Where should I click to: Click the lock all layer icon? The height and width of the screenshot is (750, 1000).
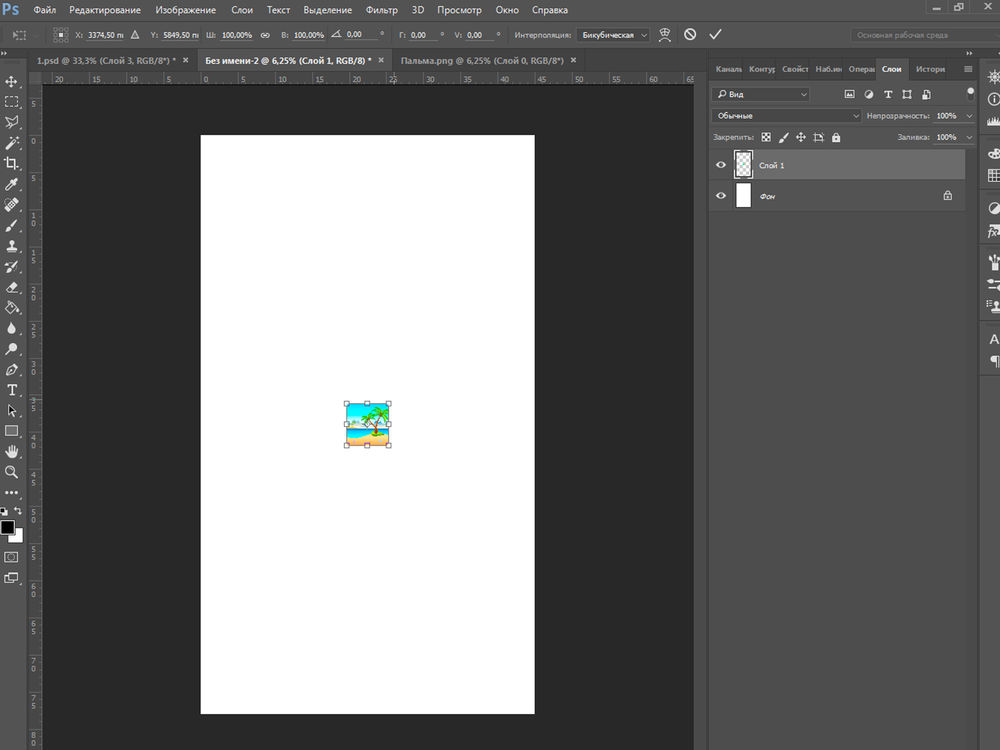pos(836,138)
